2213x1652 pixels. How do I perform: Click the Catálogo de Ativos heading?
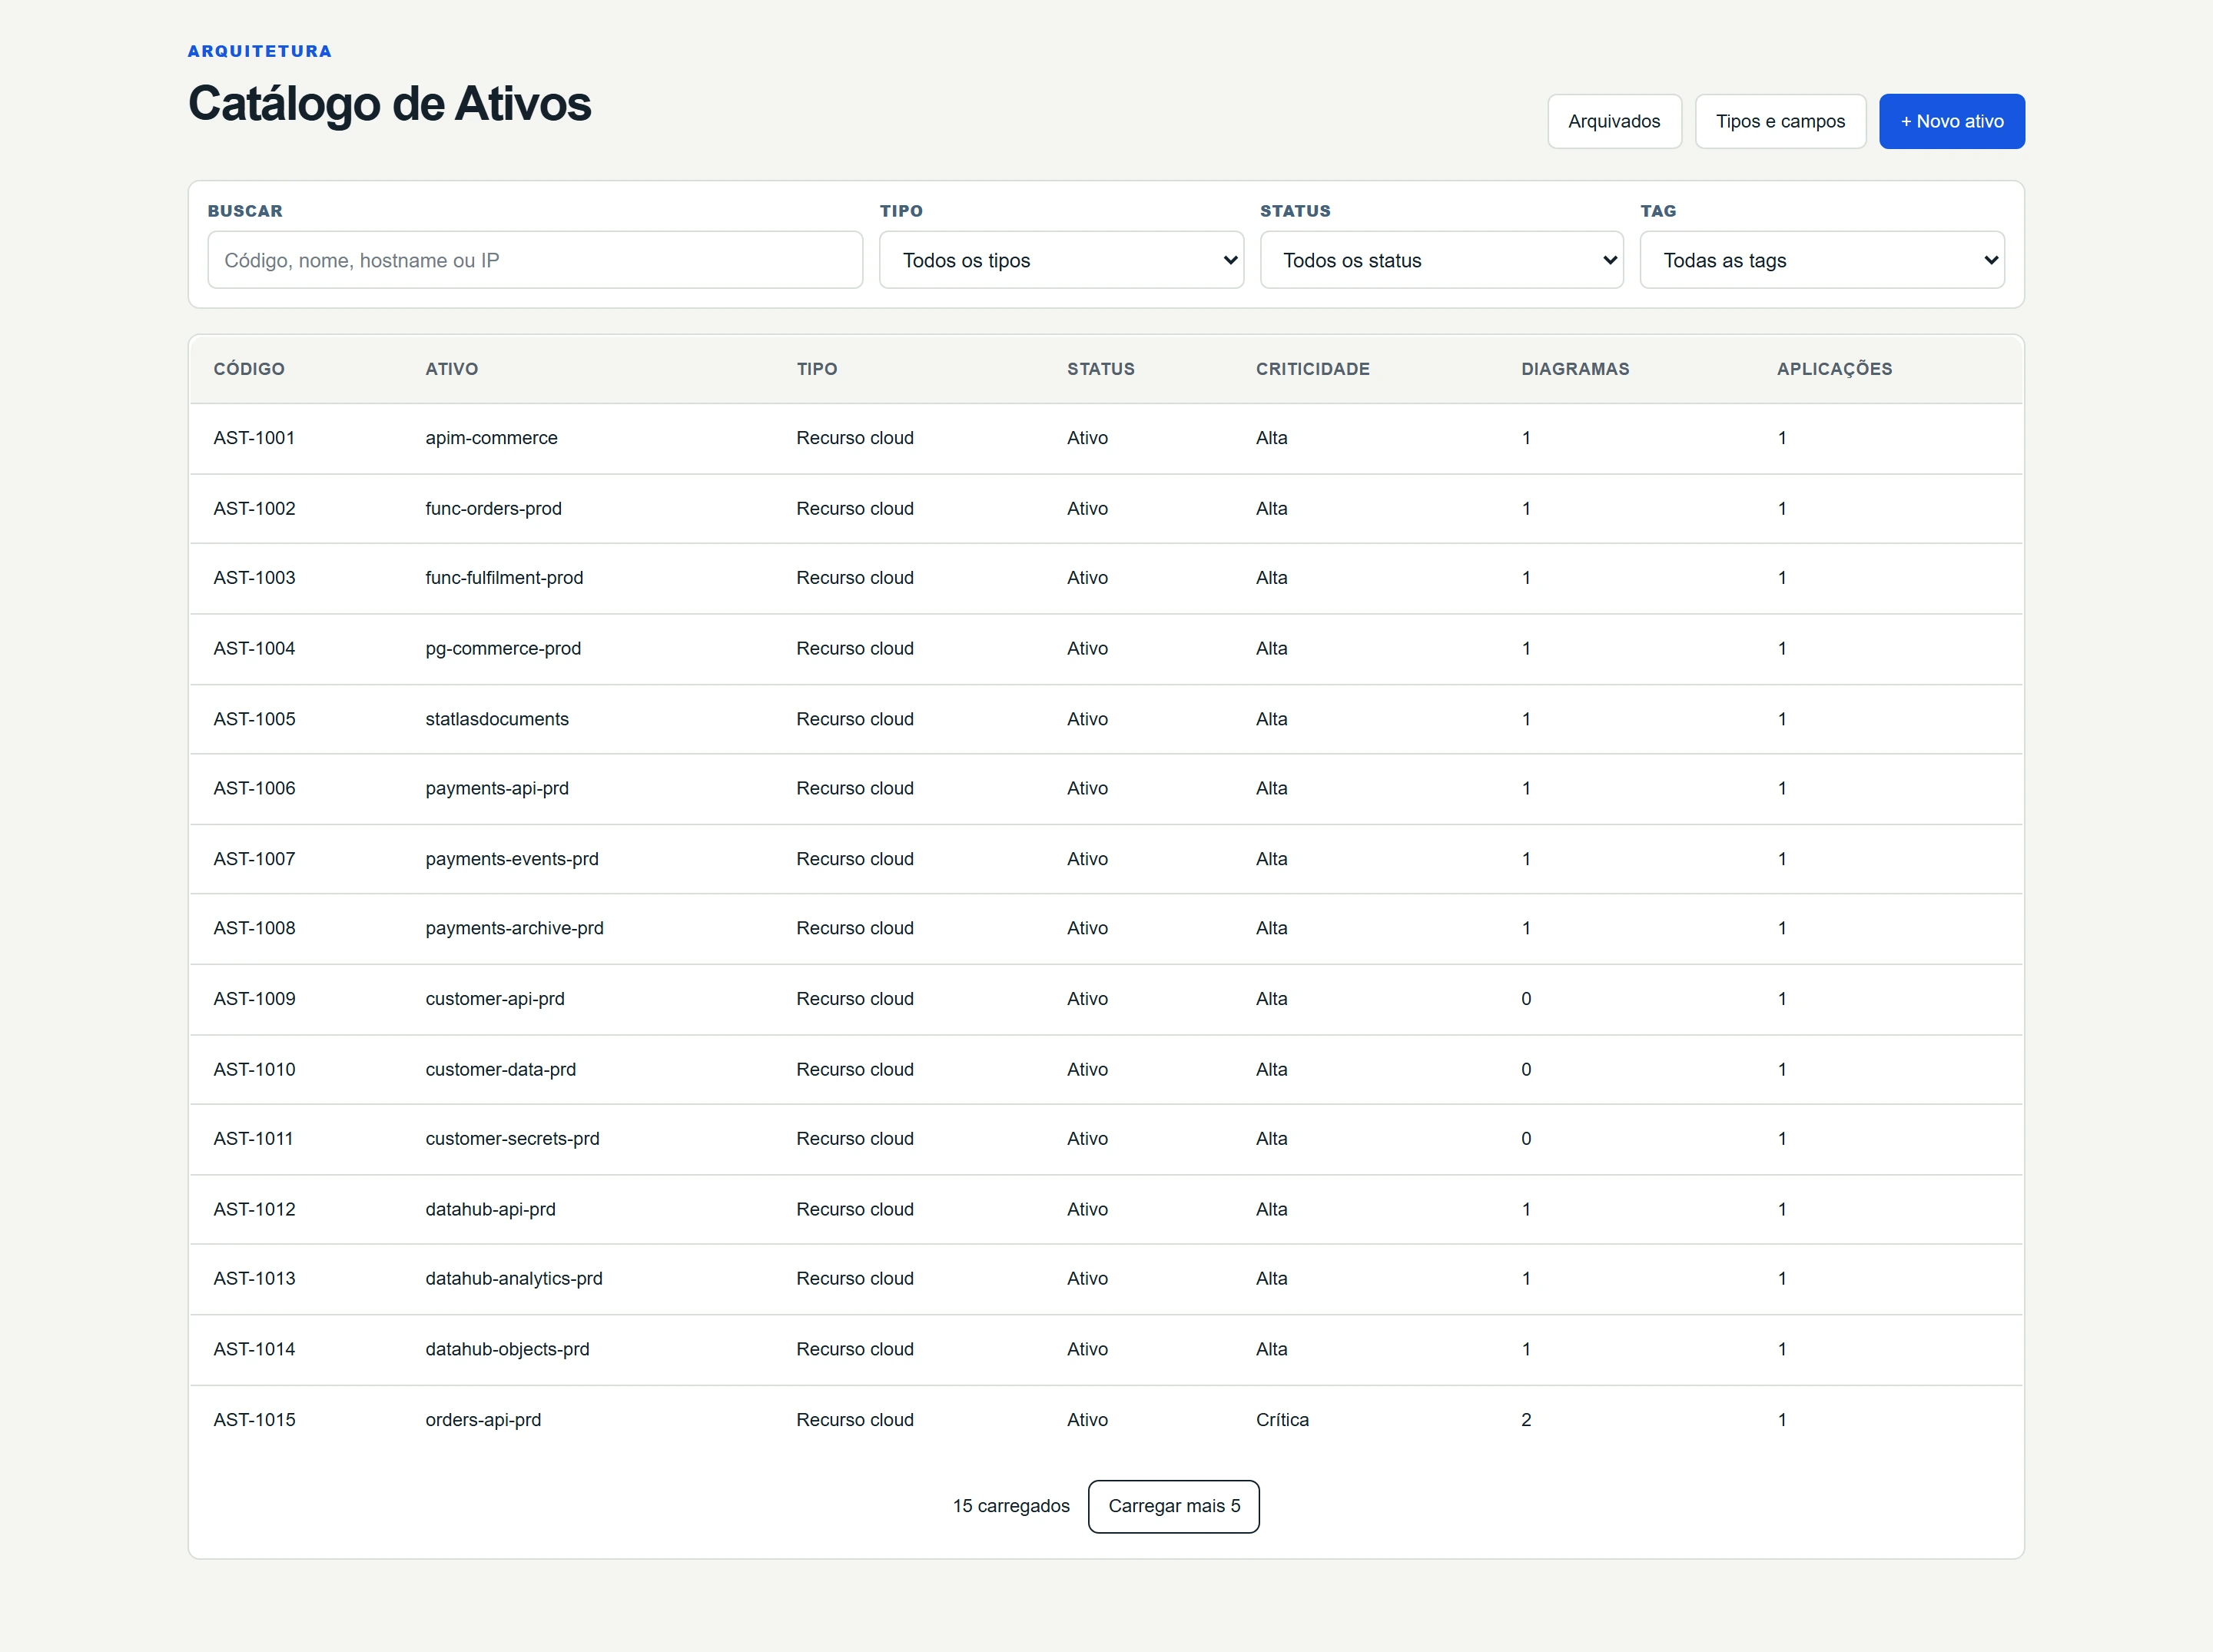pyautogui.click(x=390, y=104)
